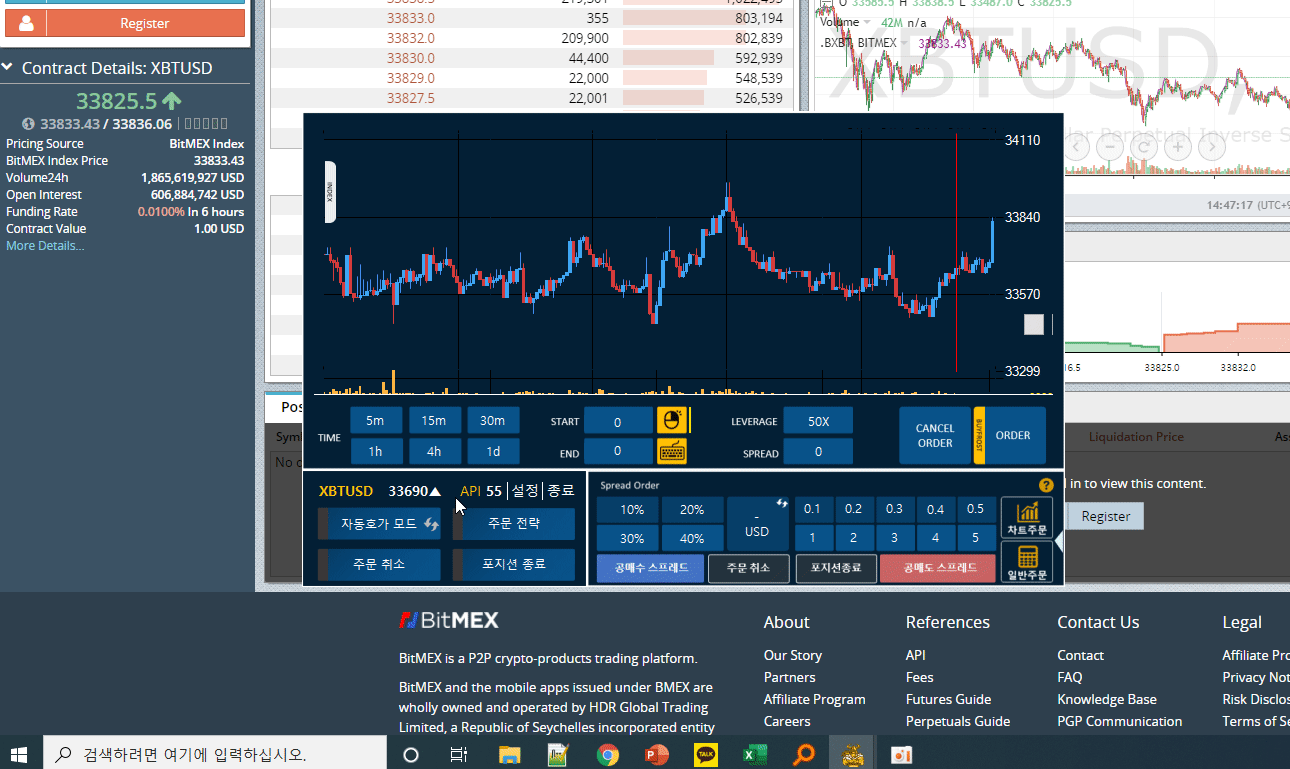The height and width of the screenshot is (769, 1290).
Task: Click the SPREAD value input field
Action: (818, 452)
